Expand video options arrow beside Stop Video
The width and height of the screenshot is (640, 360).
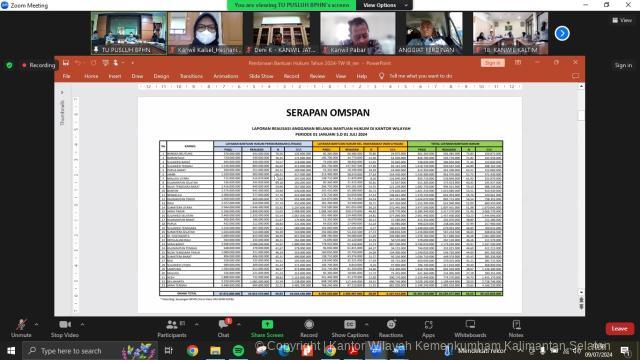pos(82,324)
